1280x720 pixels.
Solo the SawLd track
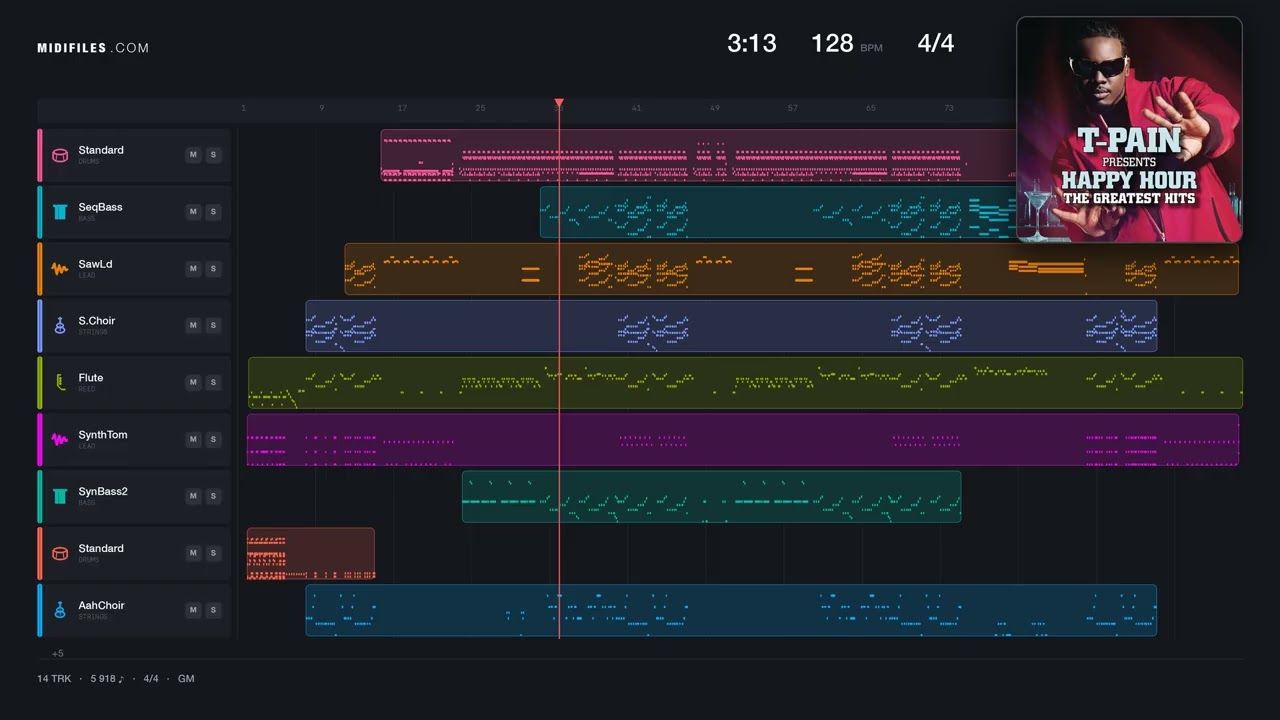pos(213,269)
